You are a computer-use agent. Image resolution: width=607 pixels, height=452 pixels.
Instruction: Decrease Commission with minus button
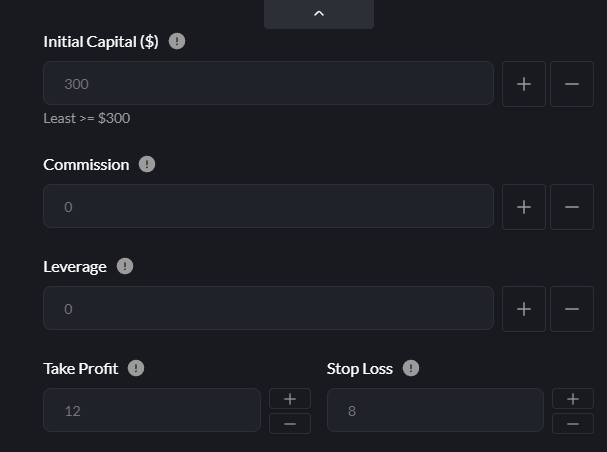(x=572, y=206)
